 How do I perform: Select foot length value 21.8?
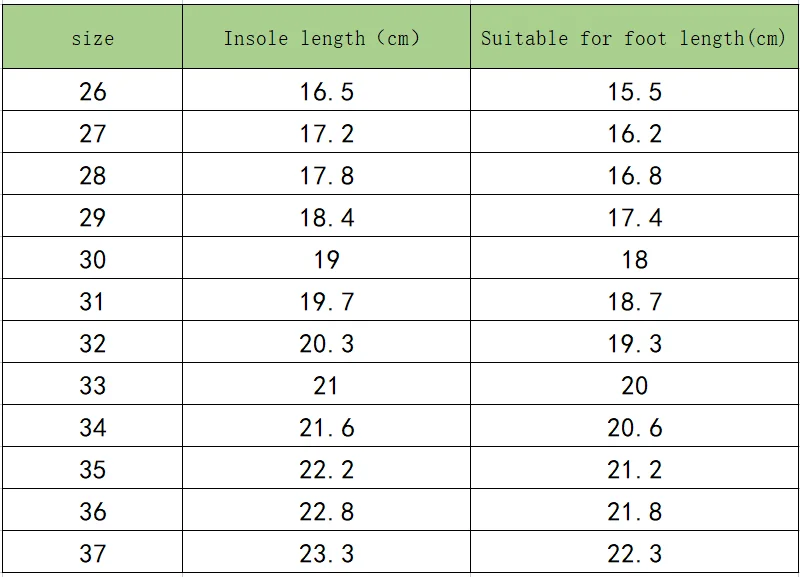[634, 512]
